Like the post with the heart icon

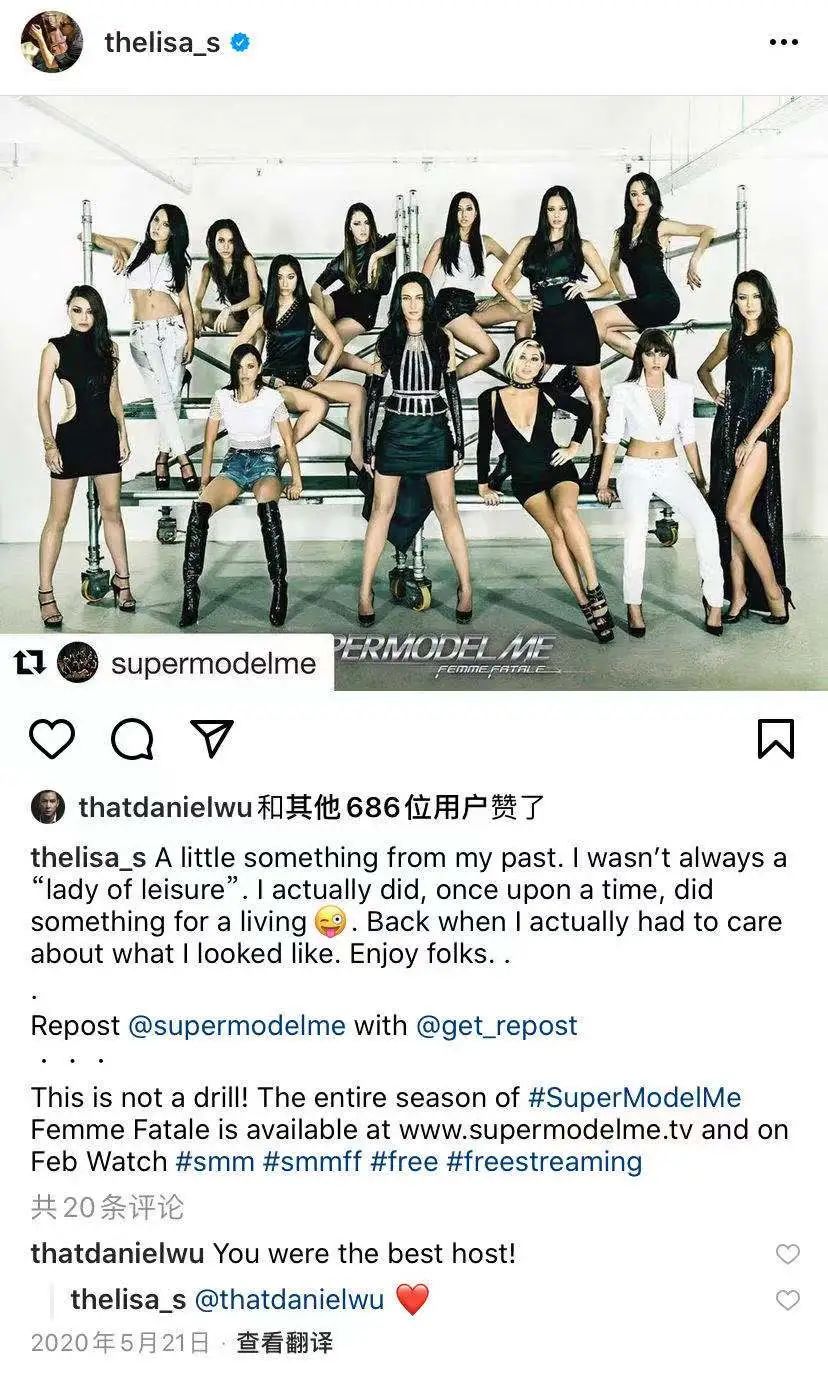click(52, 739)
